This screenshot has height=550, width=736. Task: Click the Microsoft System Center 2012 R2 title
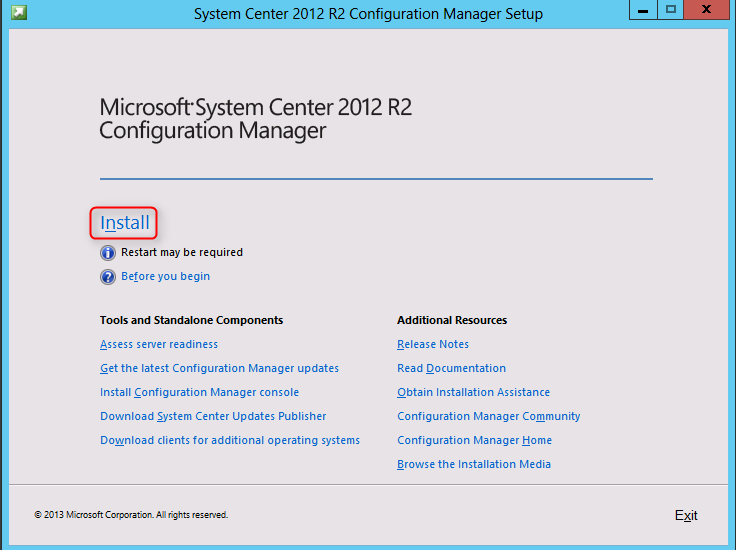coord(256,119)
